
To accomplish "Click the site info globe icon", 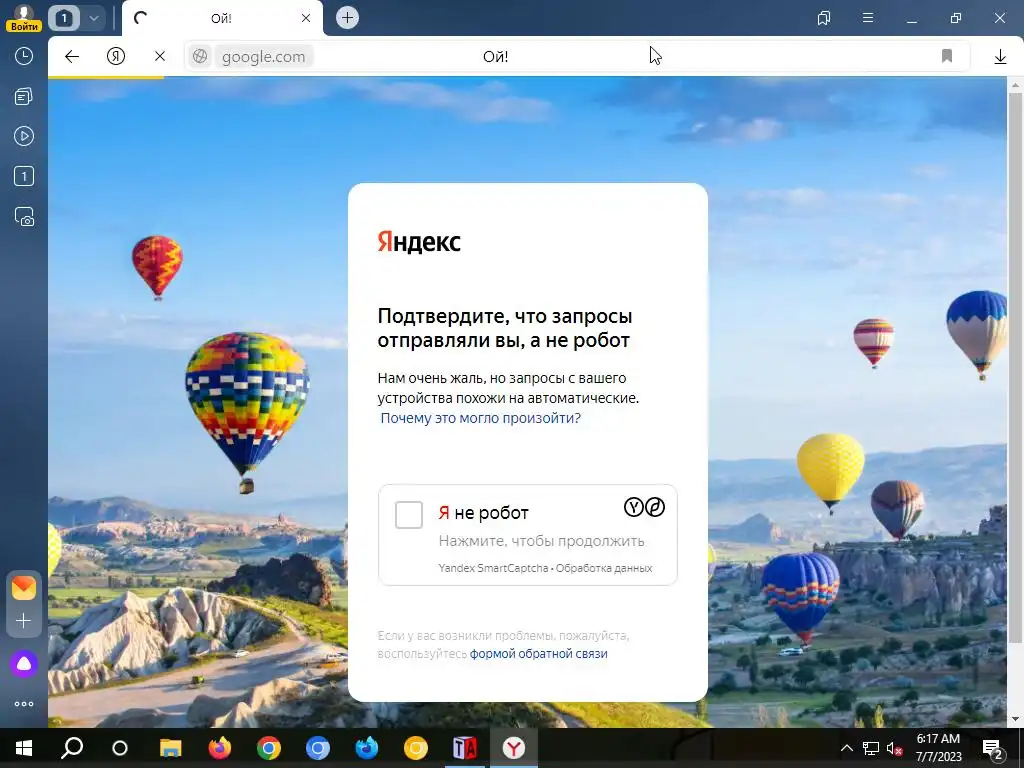I will click(x=200, y=57).
